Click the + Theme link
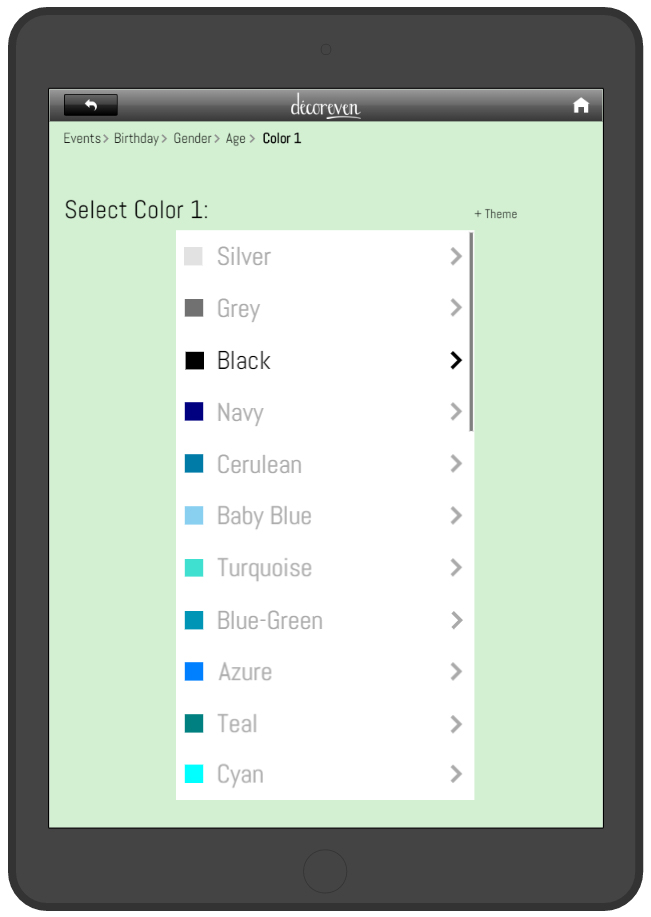651x917 pixels. [x=495, y=214]
